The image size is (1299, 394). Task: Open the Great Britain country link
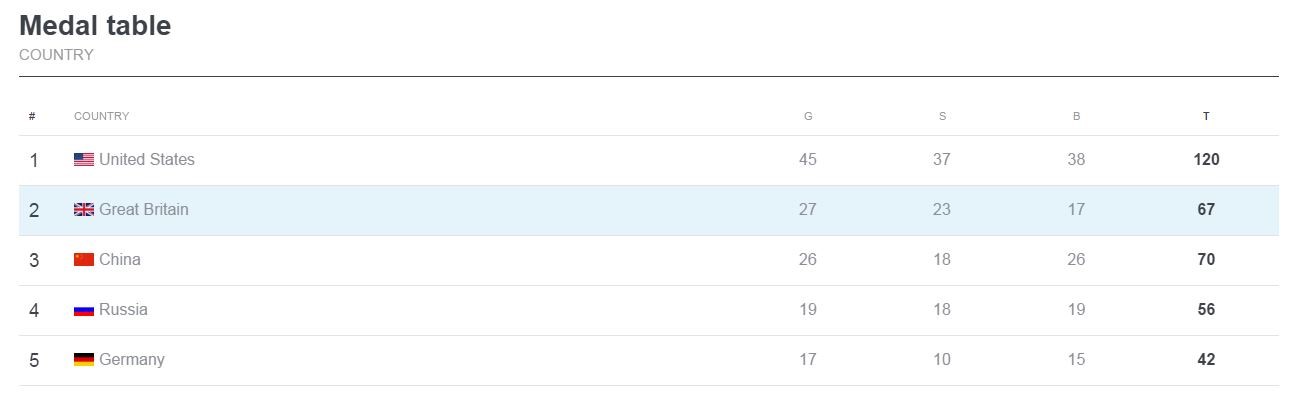144,210
